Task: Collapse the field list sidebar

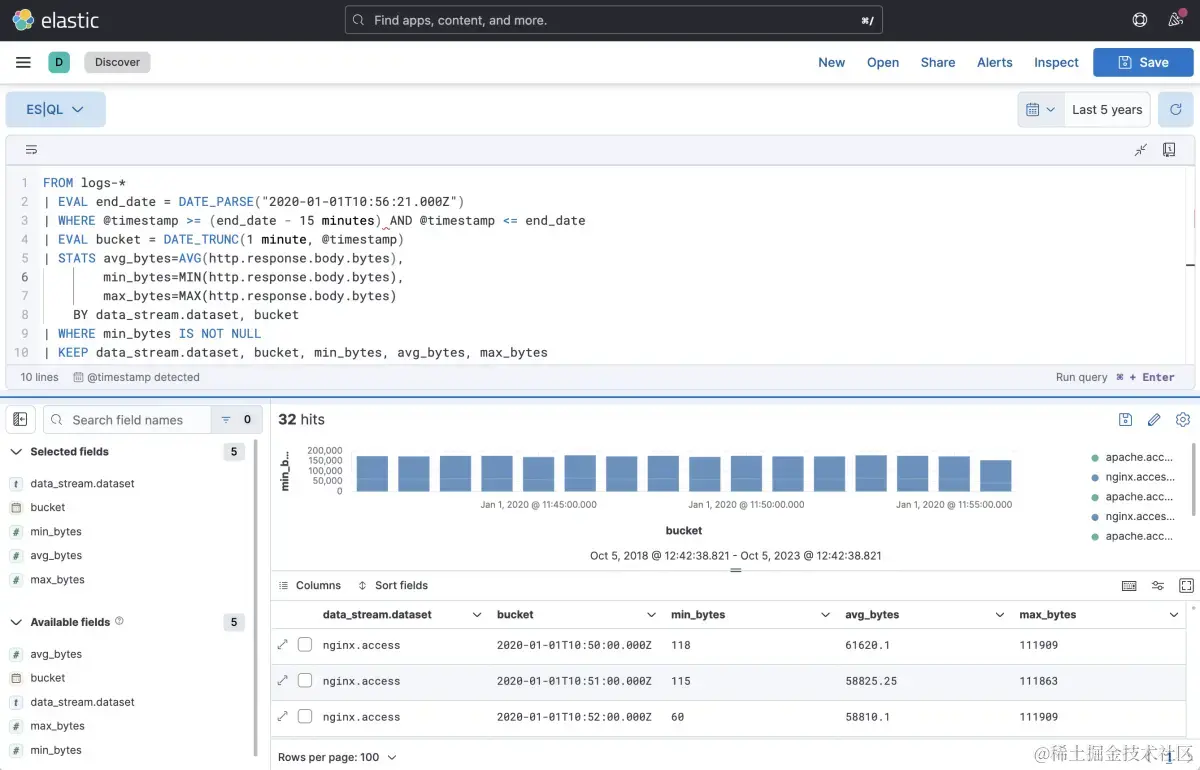Action: (x=20, y=420)
